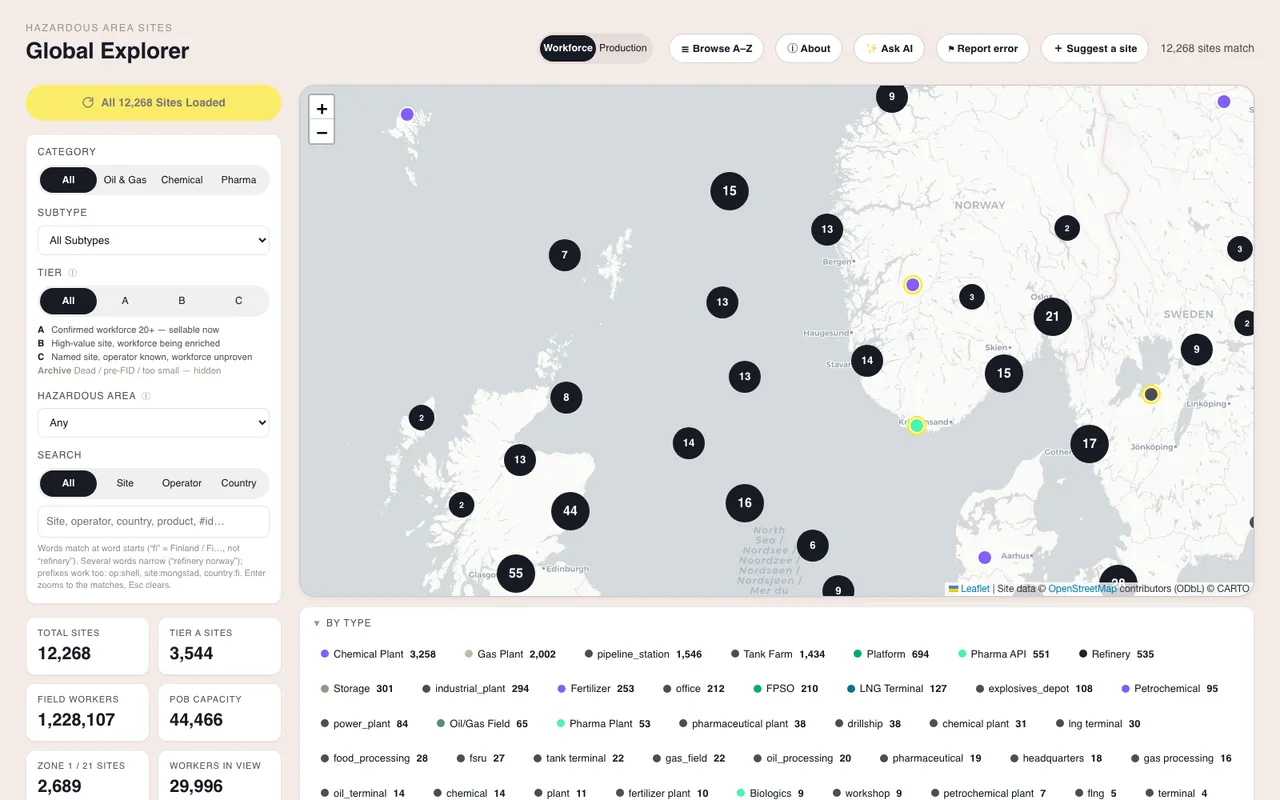The width and height of the screenshot is (1280, 800).
Task: Select the green site marker near Kristiansand
Action: (x=916, y=426)
